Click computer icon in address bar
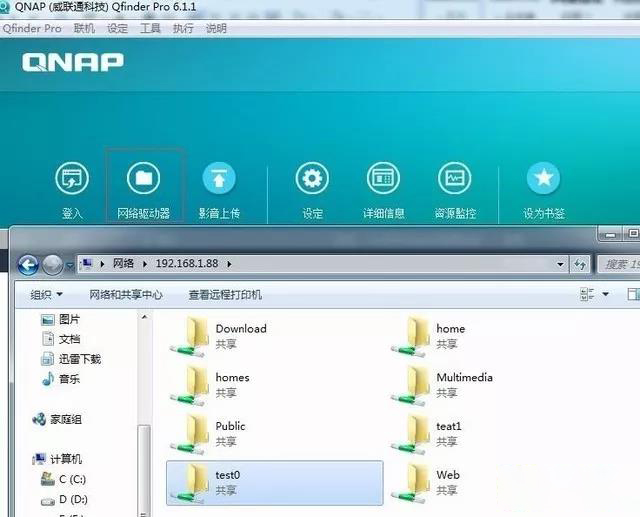This screenshot has height=517, width=640. (x=87, y=264)
